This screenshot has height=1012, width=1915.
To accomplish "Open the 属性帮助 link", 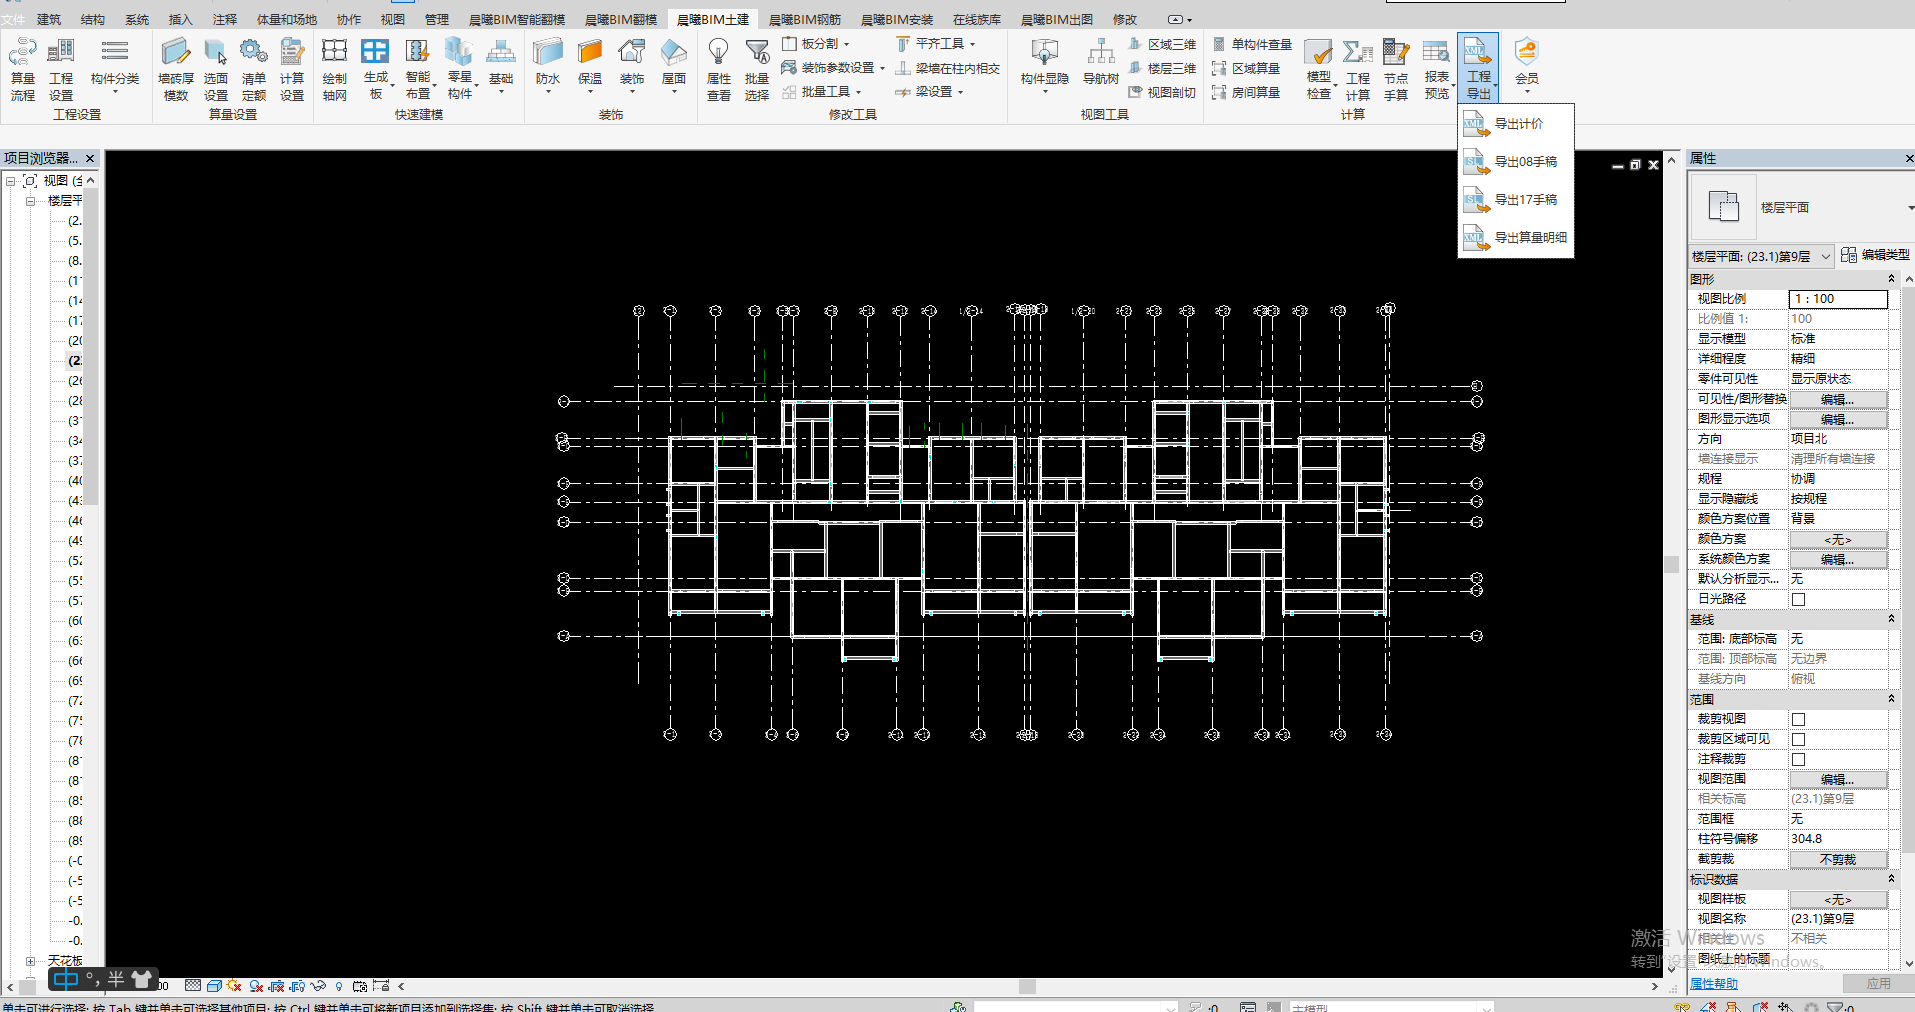I will [x=1714, y=984].
